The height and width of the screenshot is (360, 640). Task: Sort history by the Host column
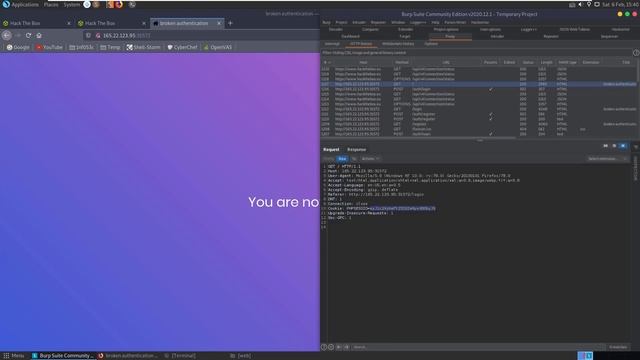coord(363,62)
